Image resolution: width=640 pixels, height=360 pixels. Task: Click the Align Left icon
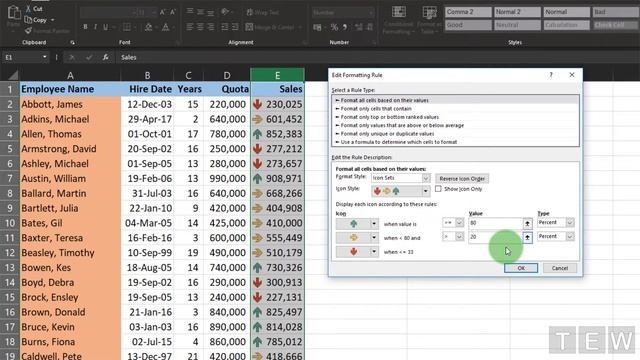tap(190, 27)
